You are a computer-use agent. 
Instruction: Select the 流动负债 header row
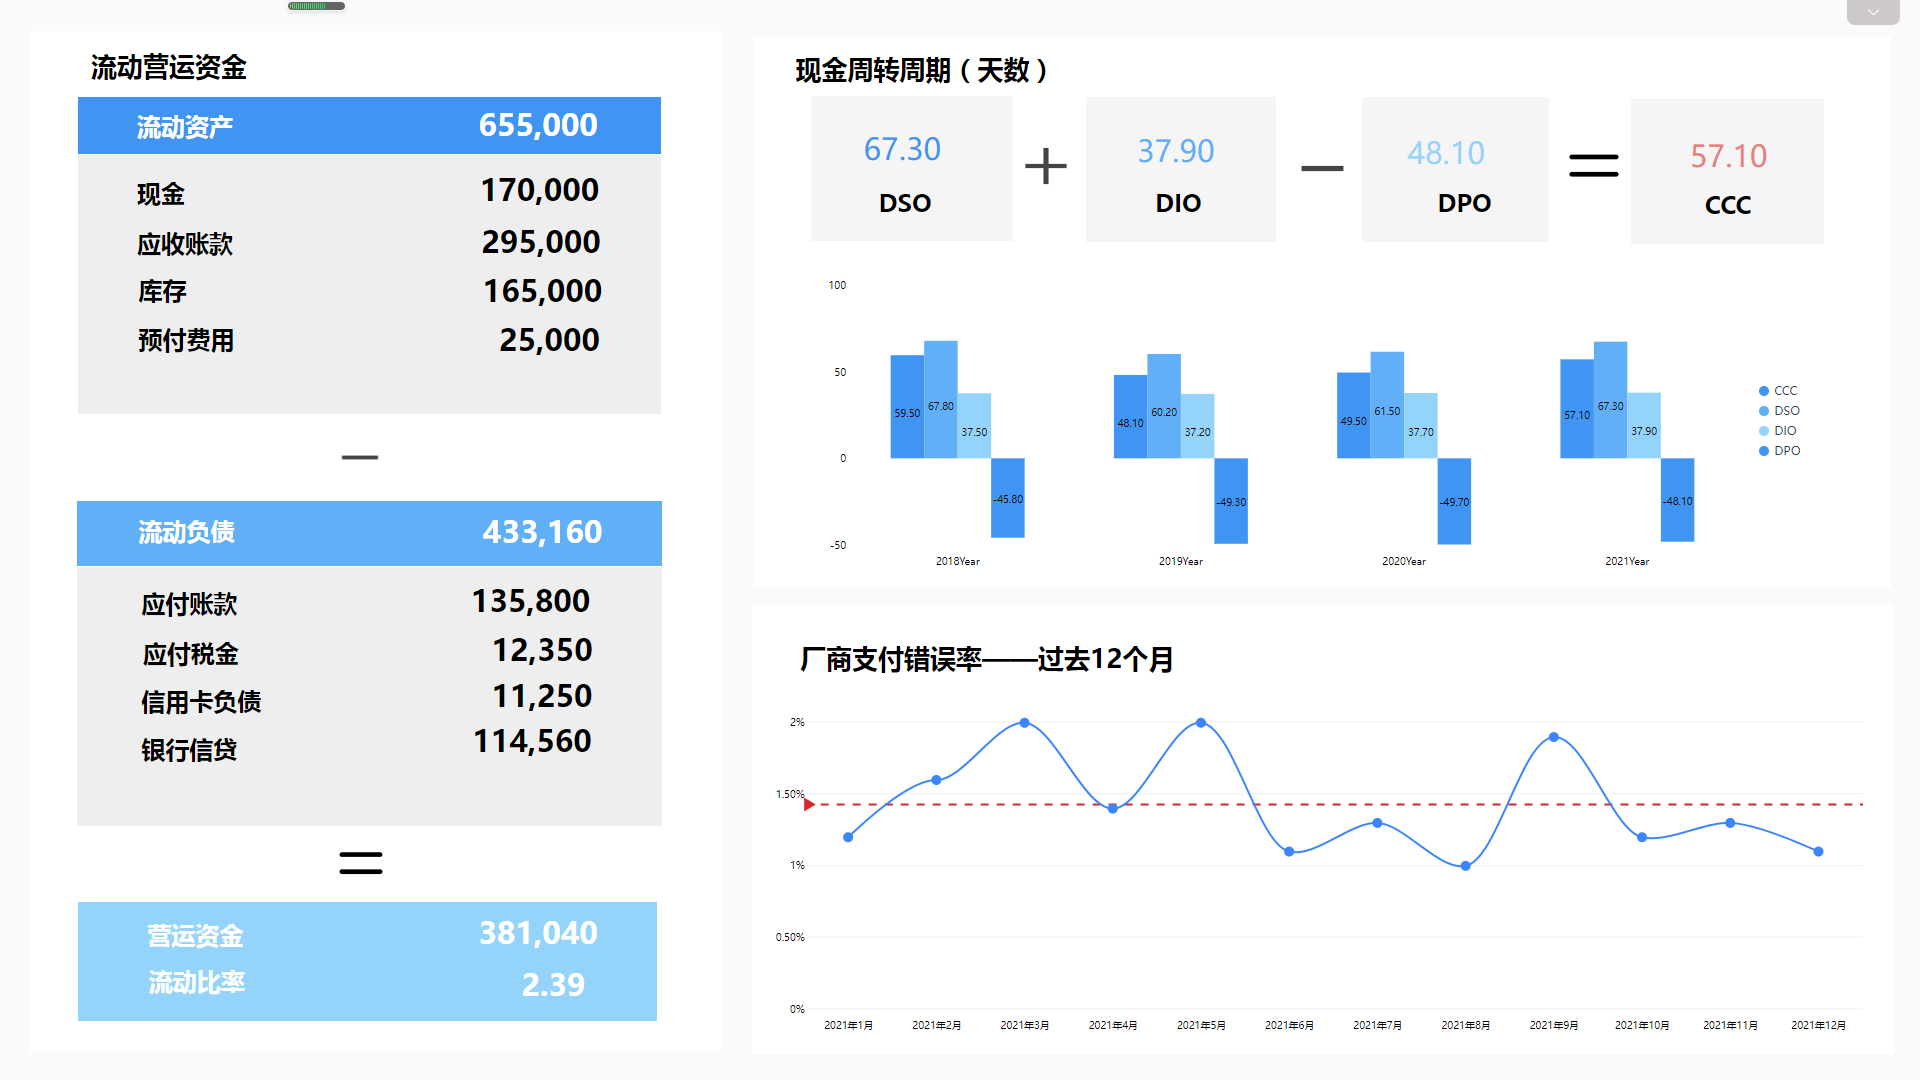(x=369, y=532)
